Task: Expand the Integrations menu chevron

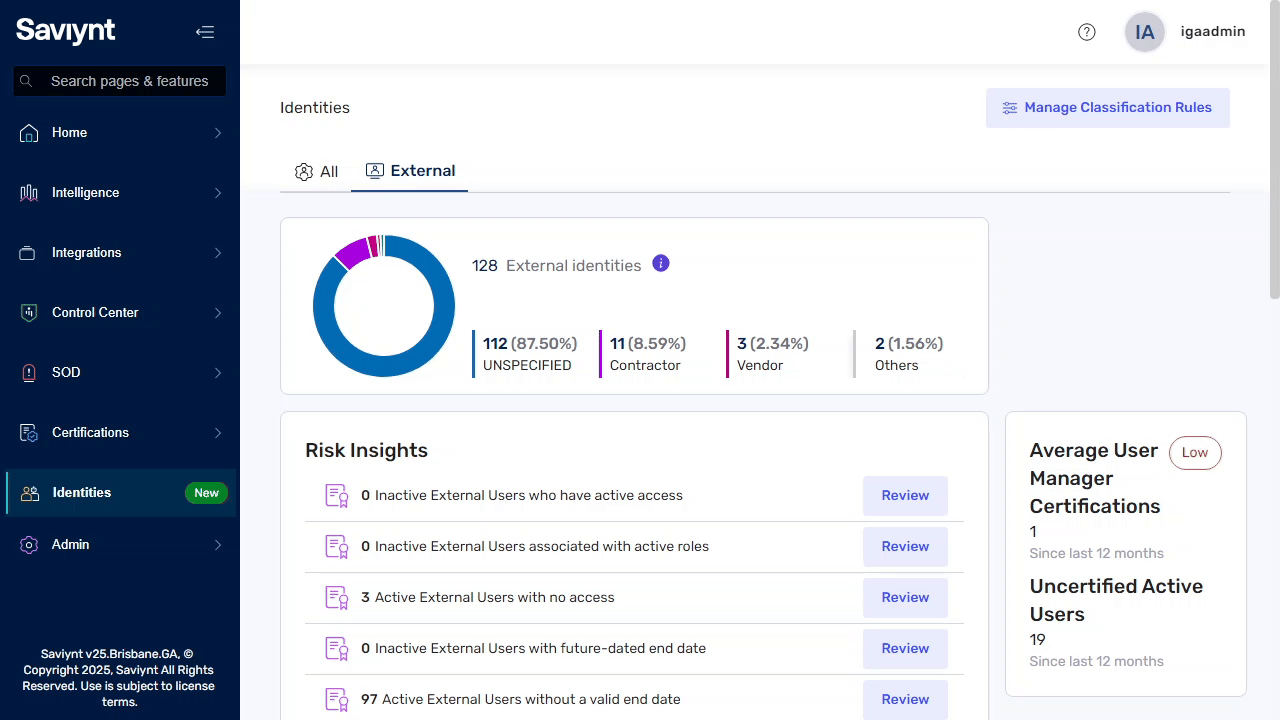Action: click(x=218, y=253)
